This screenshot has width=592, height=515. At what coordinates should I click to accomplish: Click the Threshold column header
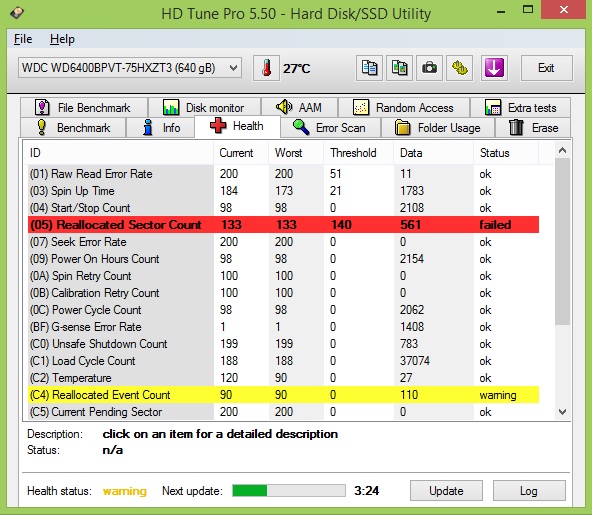pyautogui.click(x=359, y=153)
